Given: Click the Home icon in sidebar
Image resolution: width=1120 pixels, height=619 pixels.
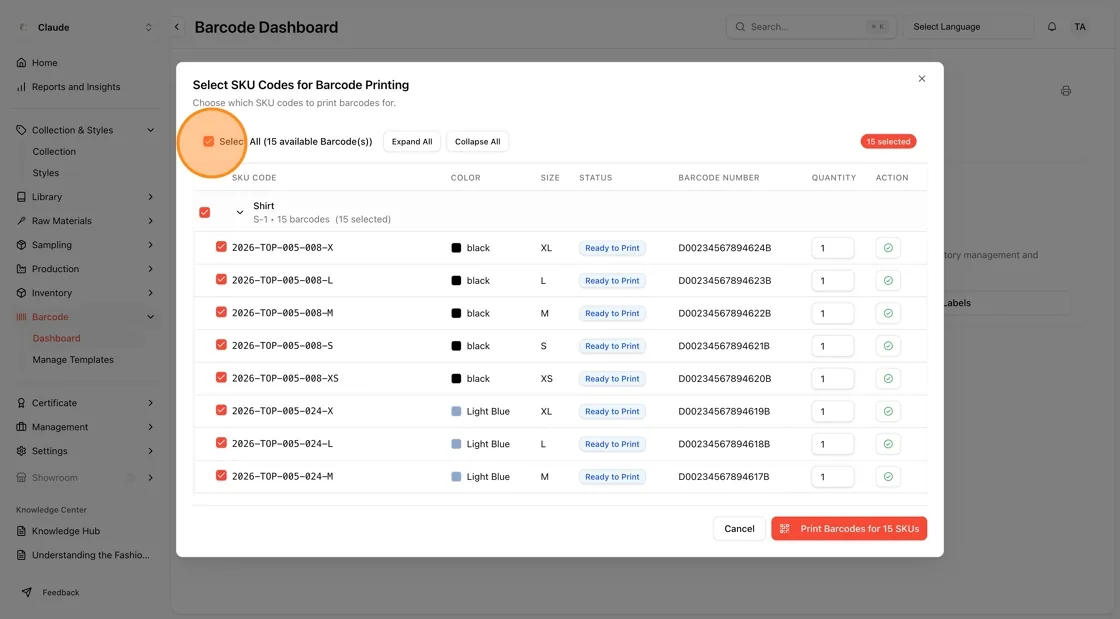Looking at the screenshot, I should pos(21,63).
